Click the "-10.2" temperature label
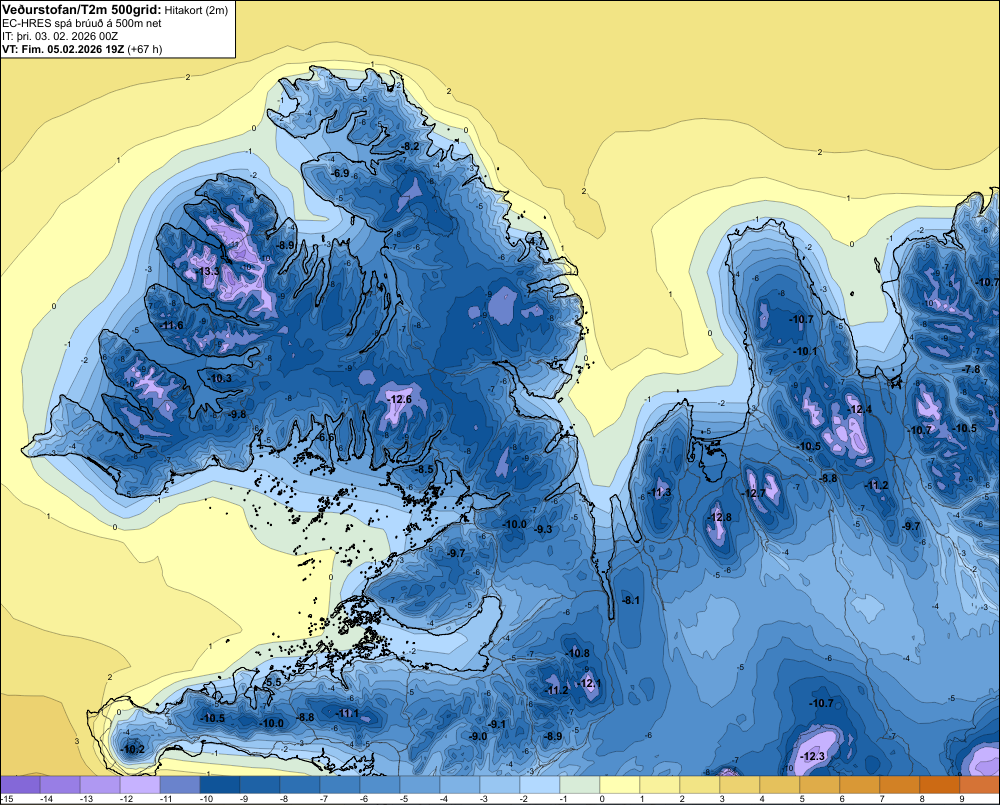This screenshot has height=805, width=1000. pos(133,750)
